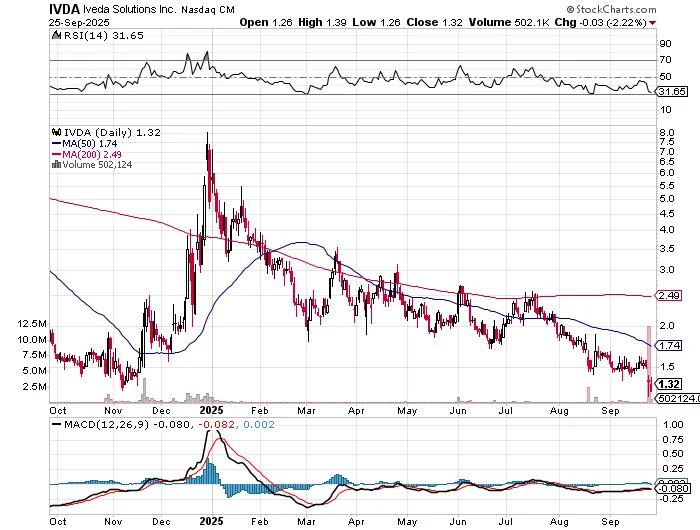Click the Open 1.26 value
This screenshot has width=700, height=530.
click(266, 22)
